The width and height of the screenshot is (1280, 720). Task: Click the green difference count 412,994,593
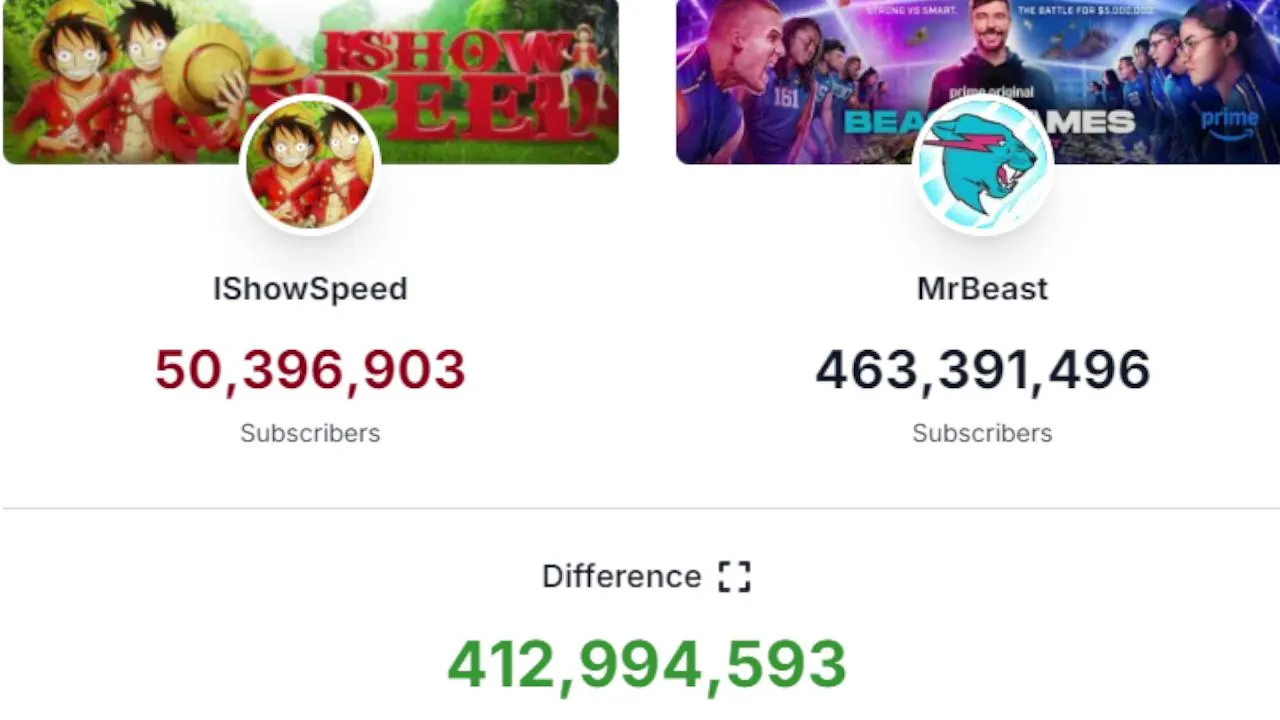click(x=646, y=665)
